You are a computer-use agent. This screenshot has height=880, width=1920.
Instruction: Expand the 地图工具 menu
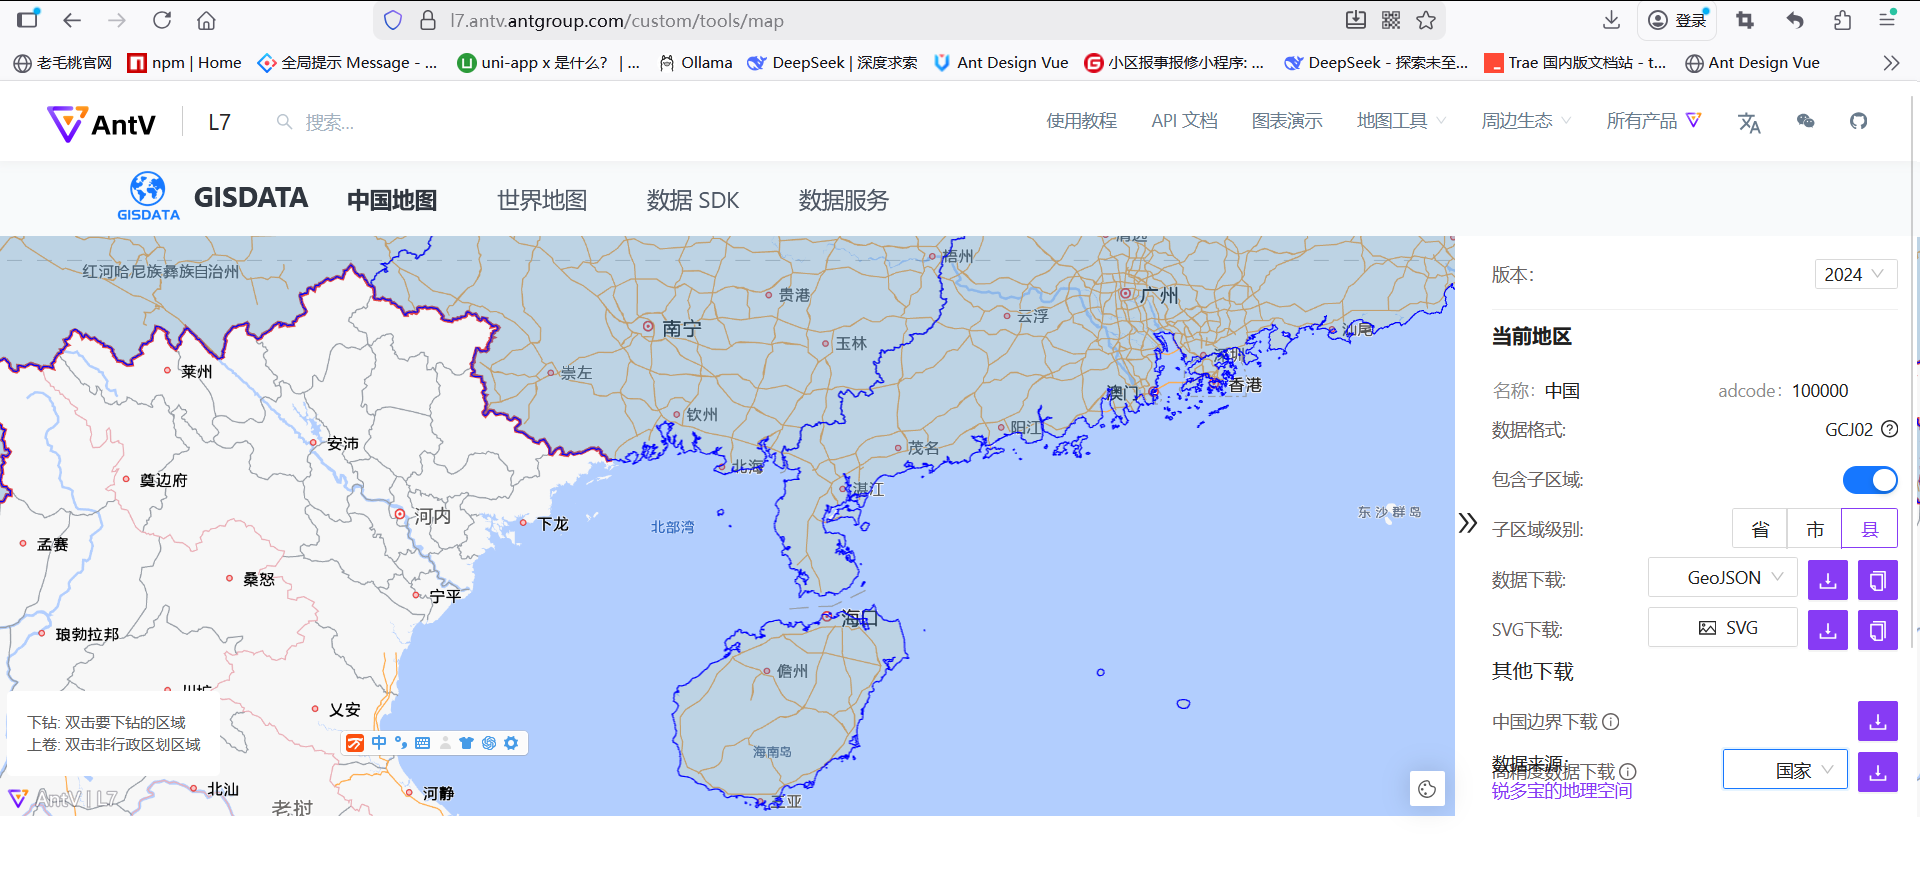click(x=1402, y=121)
